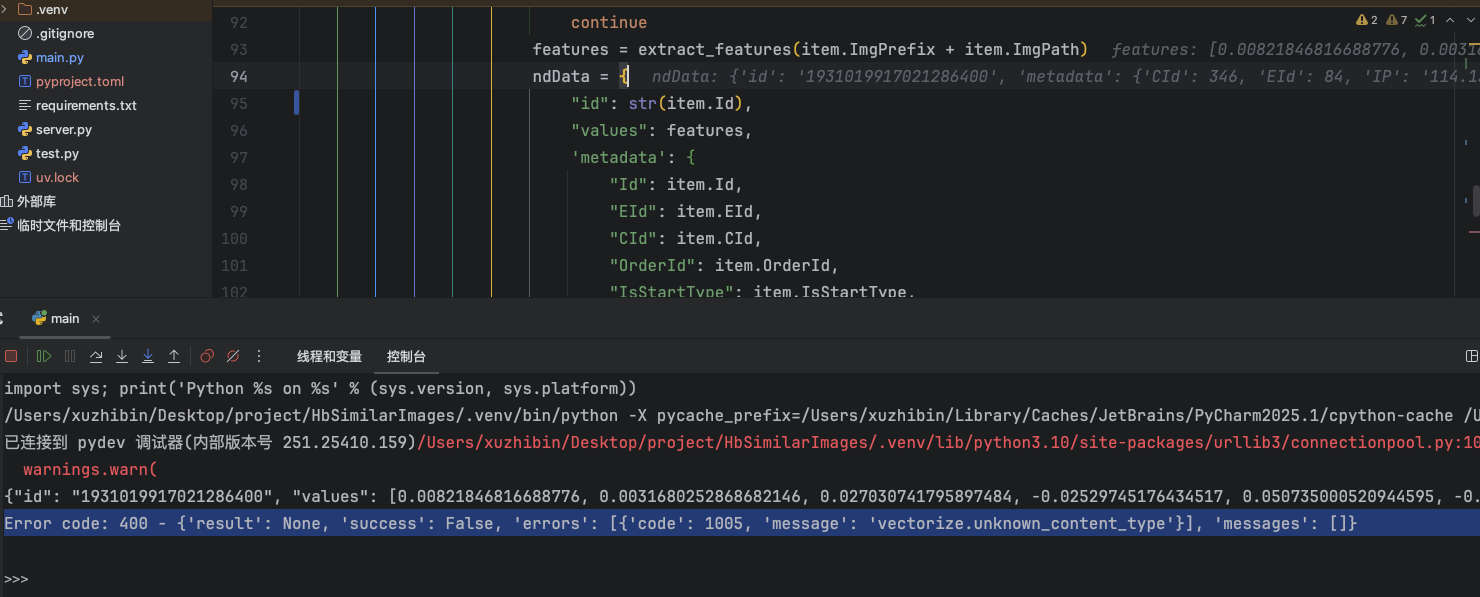Click the pause program icon
Image resolution: width=1480 pixels, height=597 pixels.
(70, 356)
